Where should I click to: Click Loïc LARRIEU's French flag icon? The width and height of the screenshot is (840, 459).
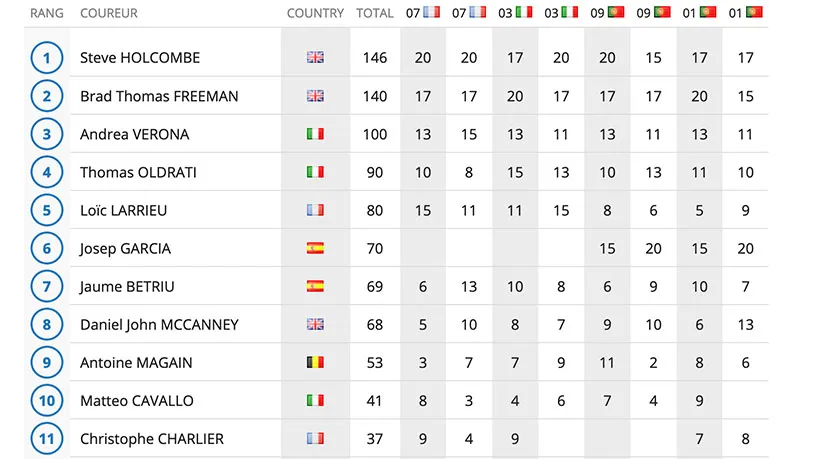pos(315,209)
